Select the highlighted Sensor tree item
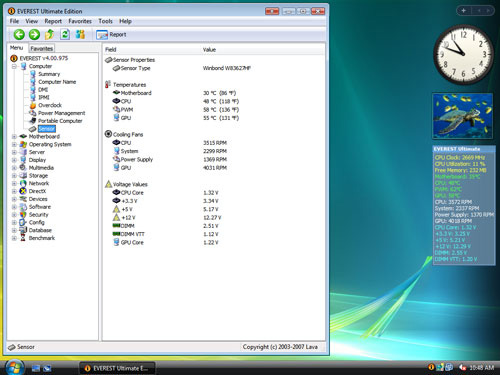The height and width of the screenshot is (375, 500). (x=47, y=129)
